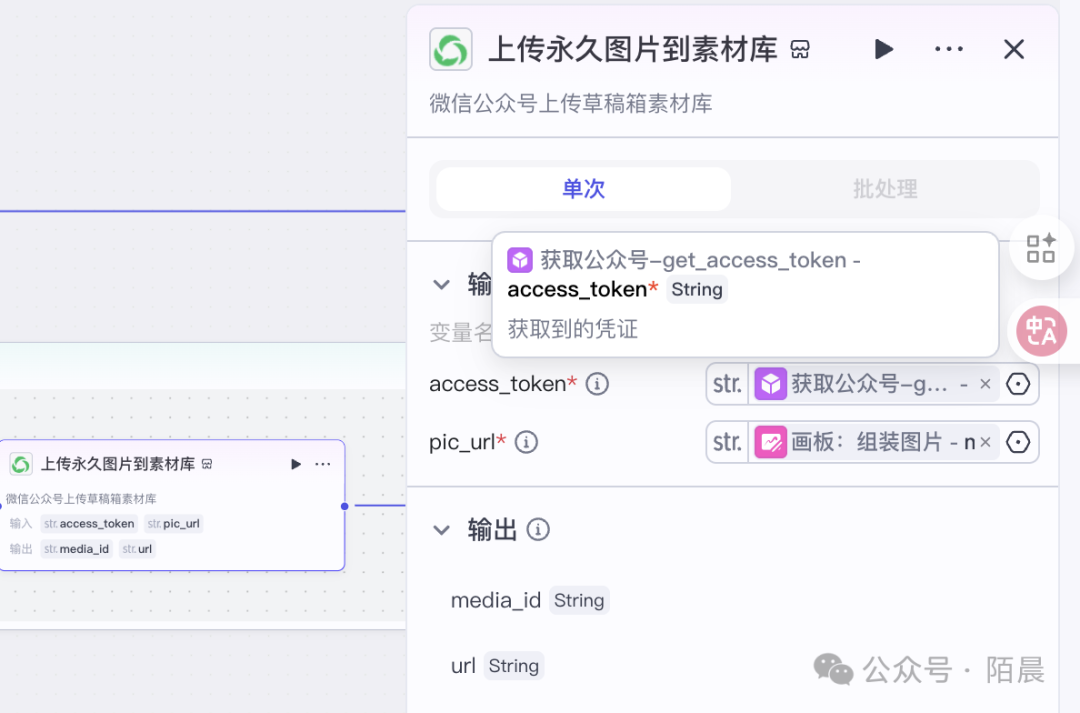The image size is (1080, 713).
Task: Collapse the 输入 section chevron
Action: [441, 285]
